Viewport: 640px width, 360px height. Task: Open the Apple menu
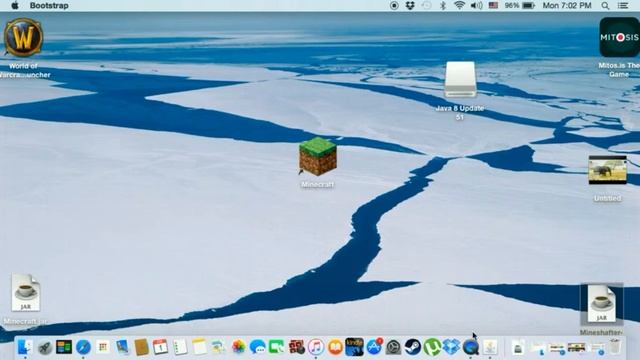15,6
